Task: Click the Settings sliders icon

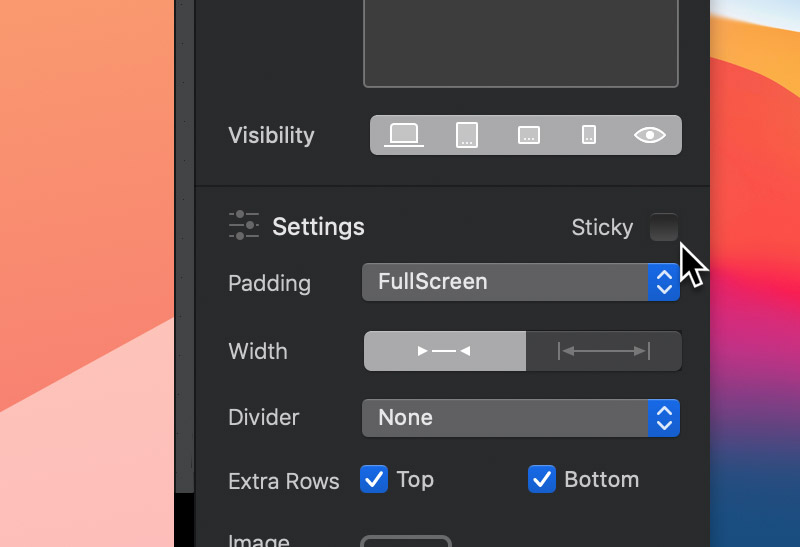Action: pyautogui.click(x=243, y=225)
